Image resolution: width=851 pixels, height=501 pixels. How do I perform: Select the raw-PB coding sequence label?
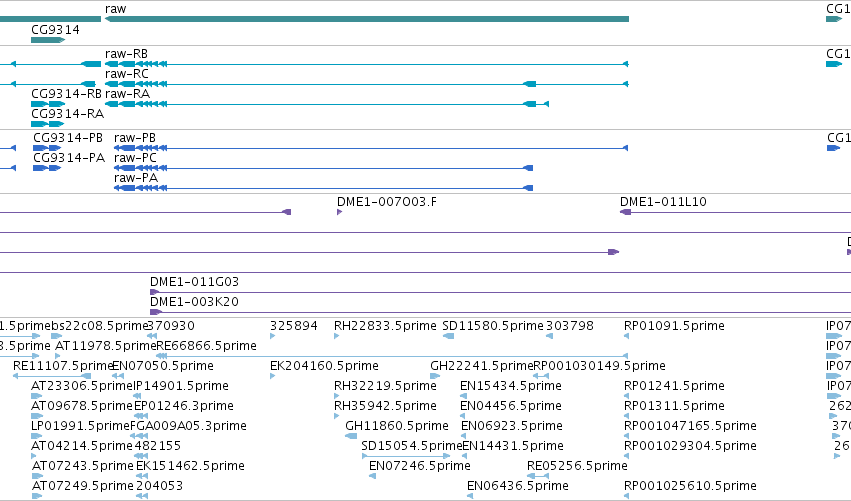pos(135,138)
